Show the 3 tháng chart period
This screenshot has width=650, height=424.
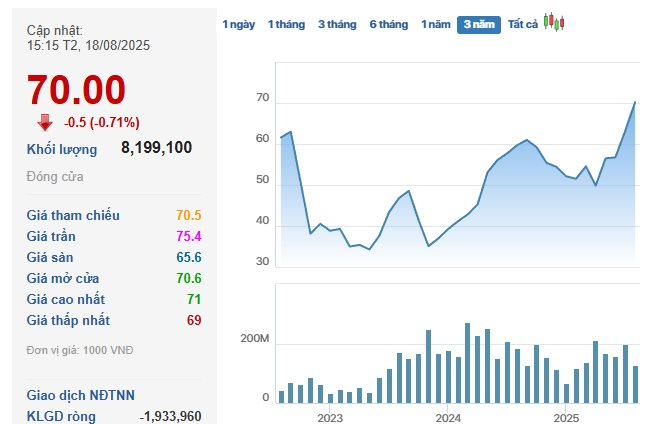tap(337, 24)
